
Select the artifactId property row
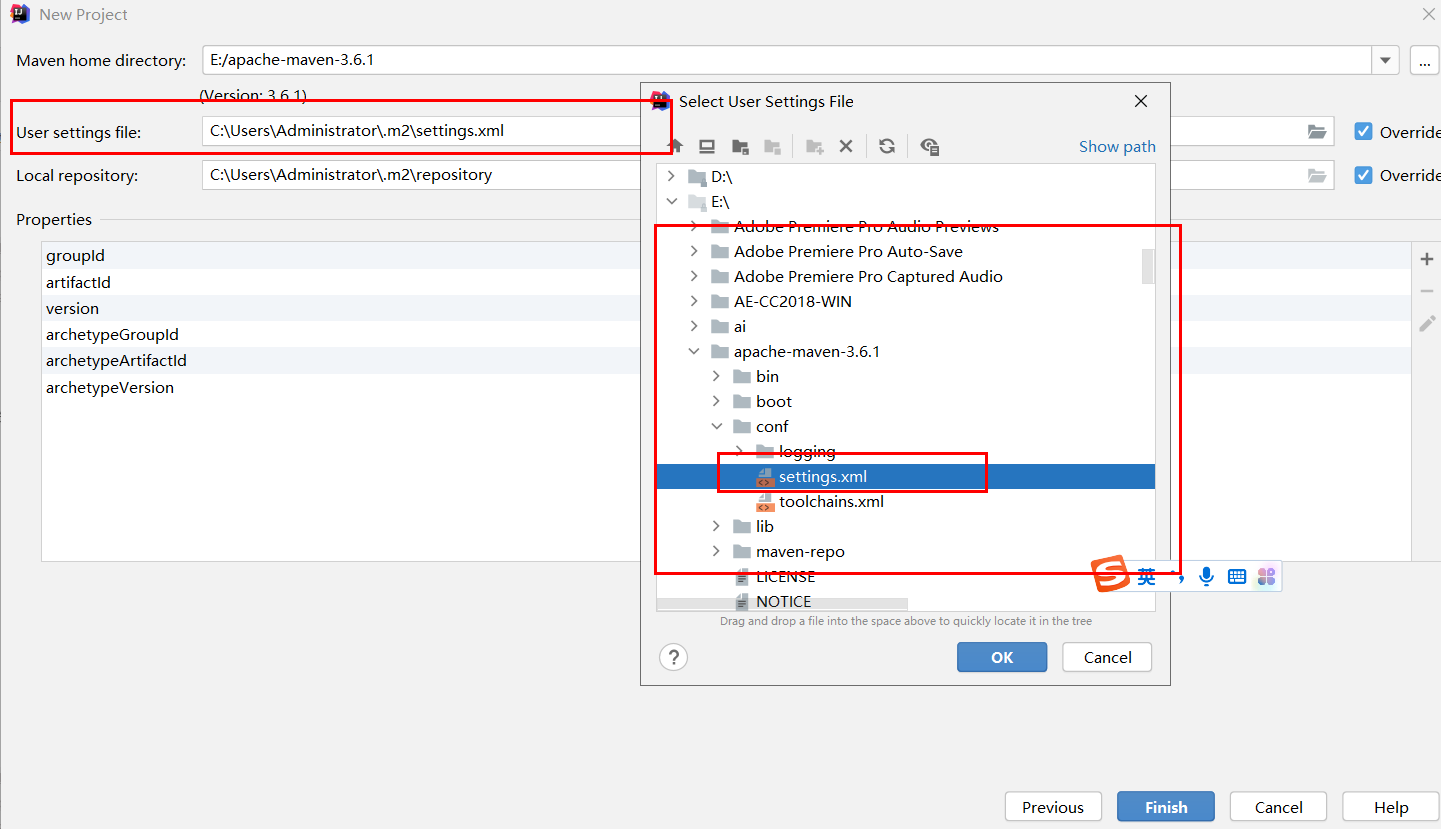(x=341, y=282)
